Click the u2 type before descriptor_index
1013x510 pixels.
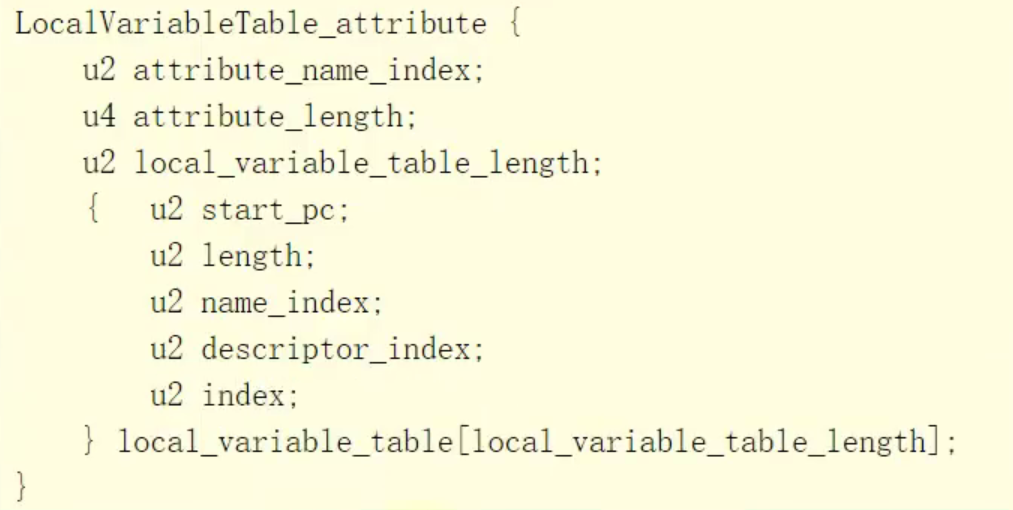pyautogui.click(x=167, y=349)
